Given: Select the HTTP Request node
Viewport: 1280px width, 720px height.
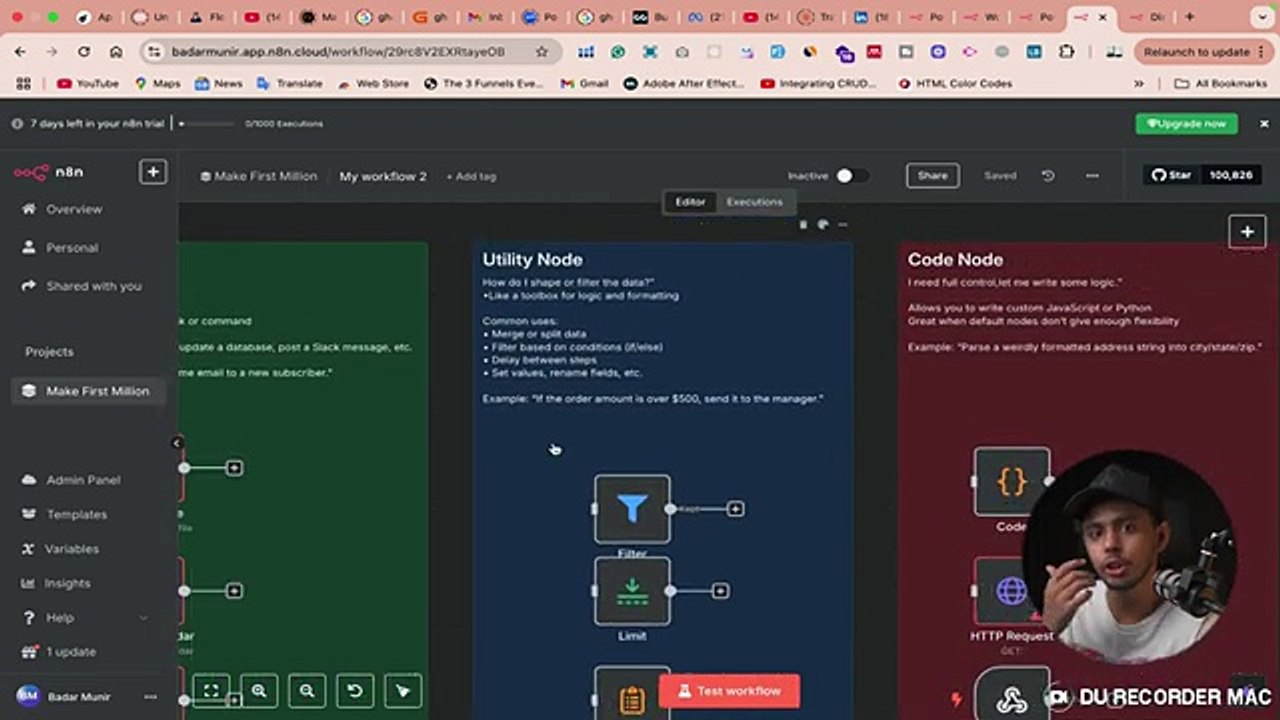Looking at the screenshot, I should tap(1012, 591).
